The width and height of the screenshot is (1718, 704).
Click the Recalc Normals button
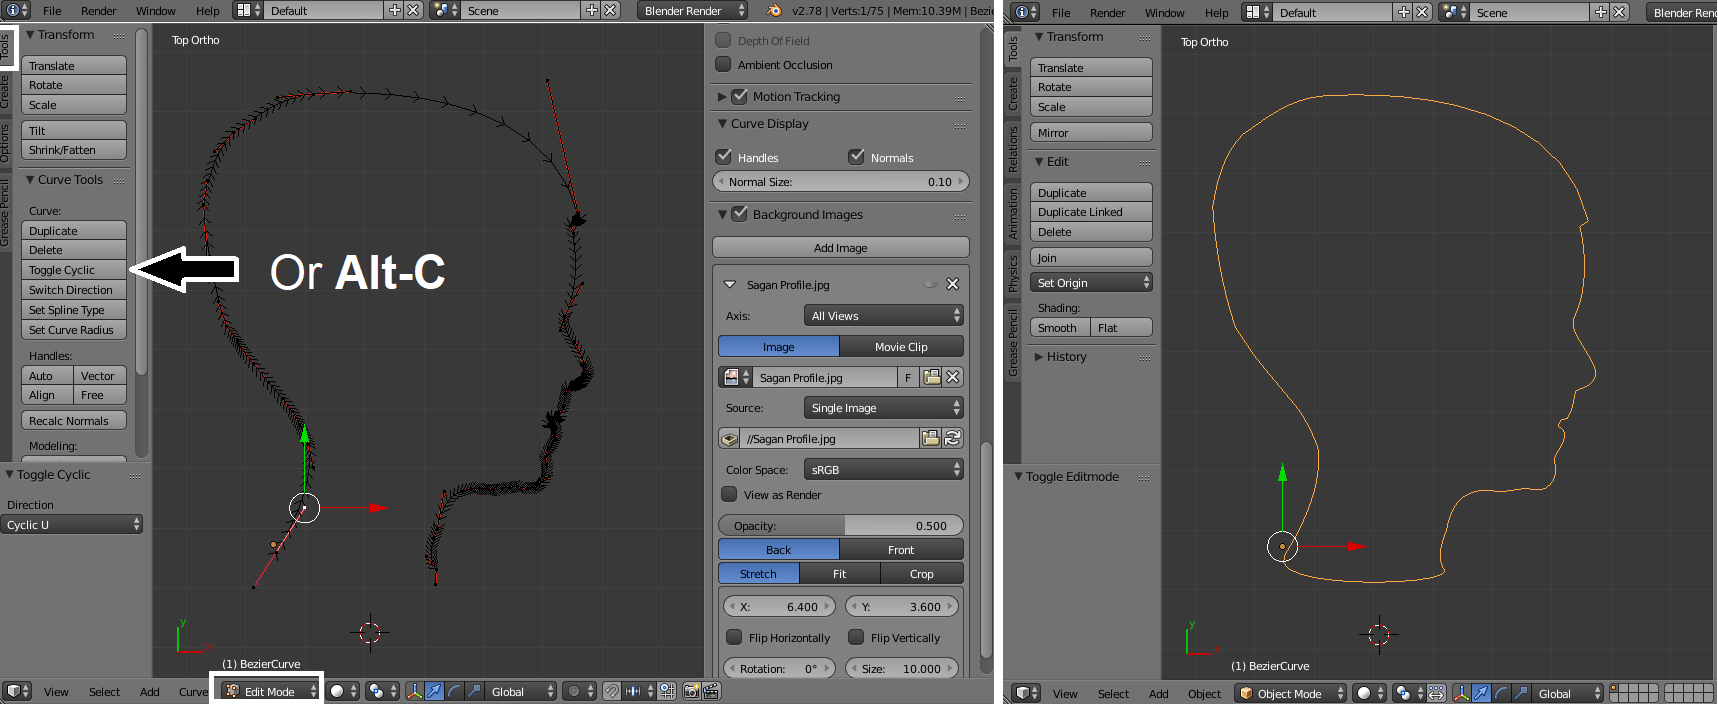click(74, 420)
